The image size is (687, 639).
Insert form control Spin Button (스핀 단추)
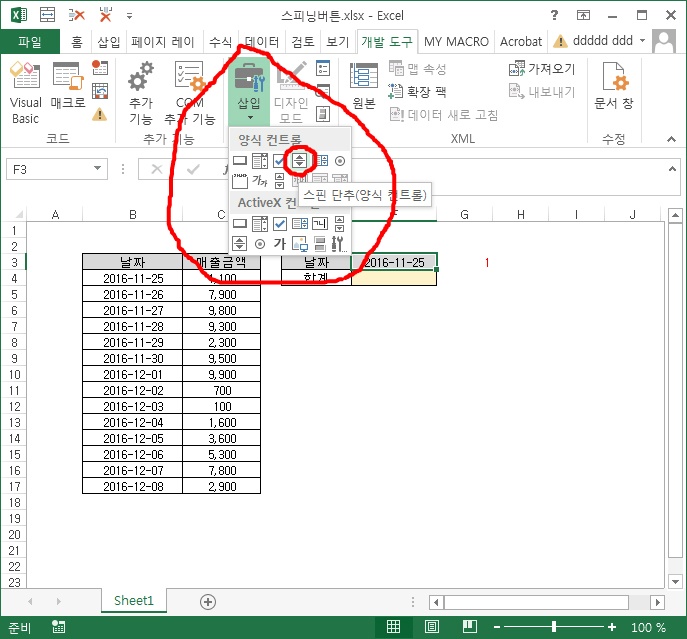tap(300, 161)
